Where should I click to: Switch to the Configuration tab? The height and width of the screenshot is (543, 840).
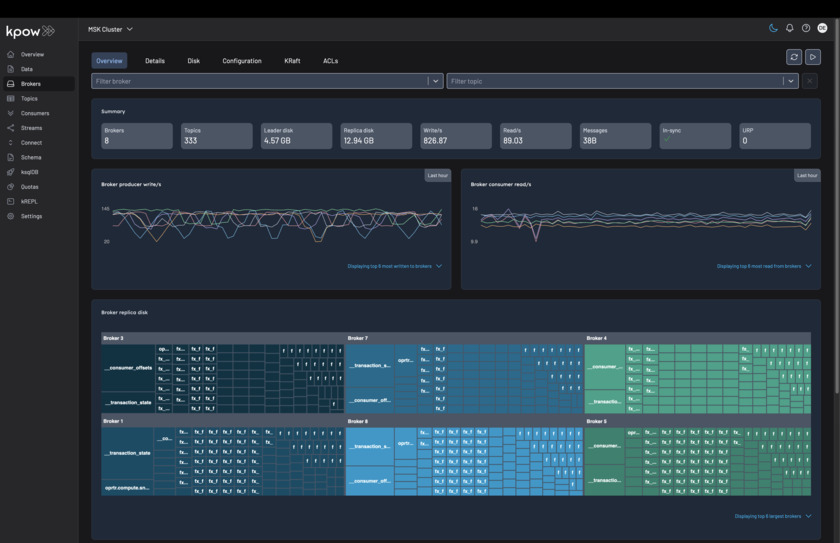tap(242, 61)
